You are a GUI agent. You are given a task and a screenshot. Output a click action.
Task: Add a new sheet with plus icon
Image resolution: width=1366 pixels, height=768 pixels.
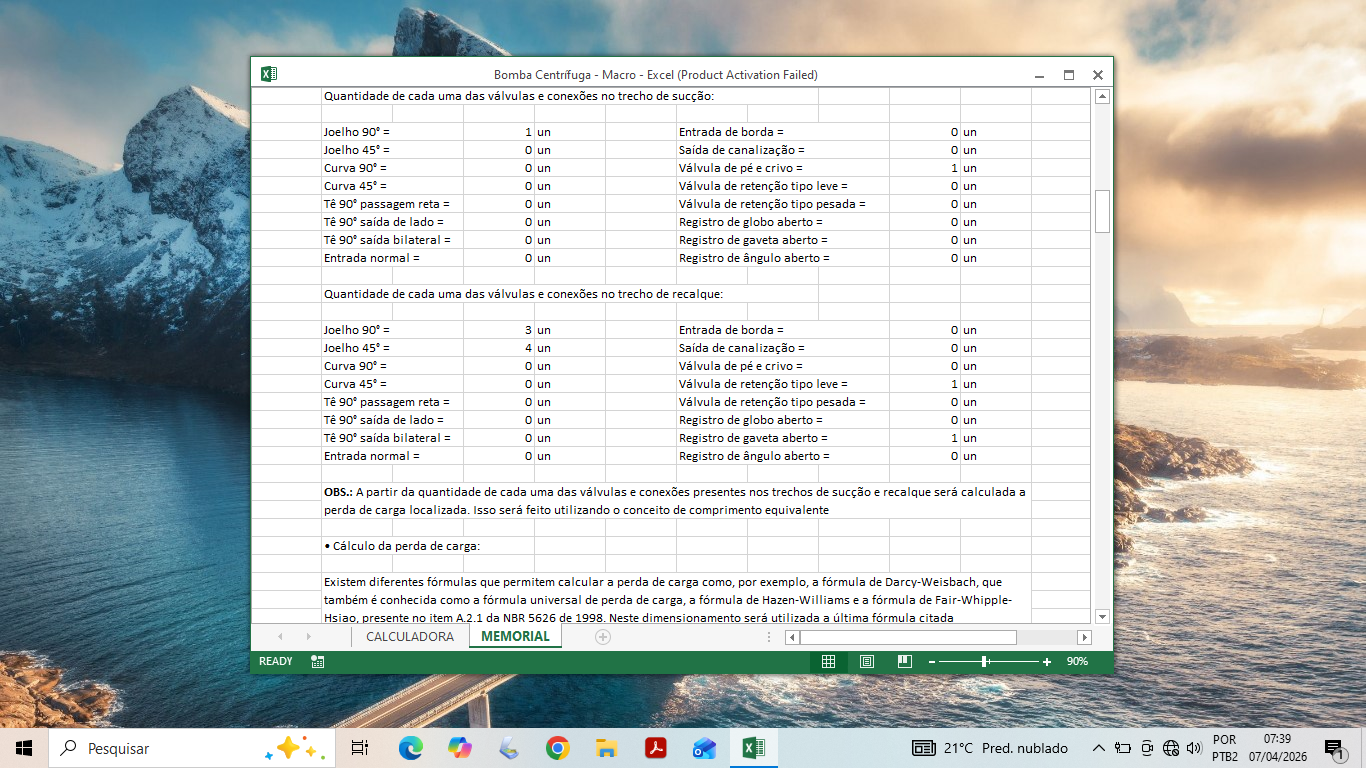coord(603,637)
